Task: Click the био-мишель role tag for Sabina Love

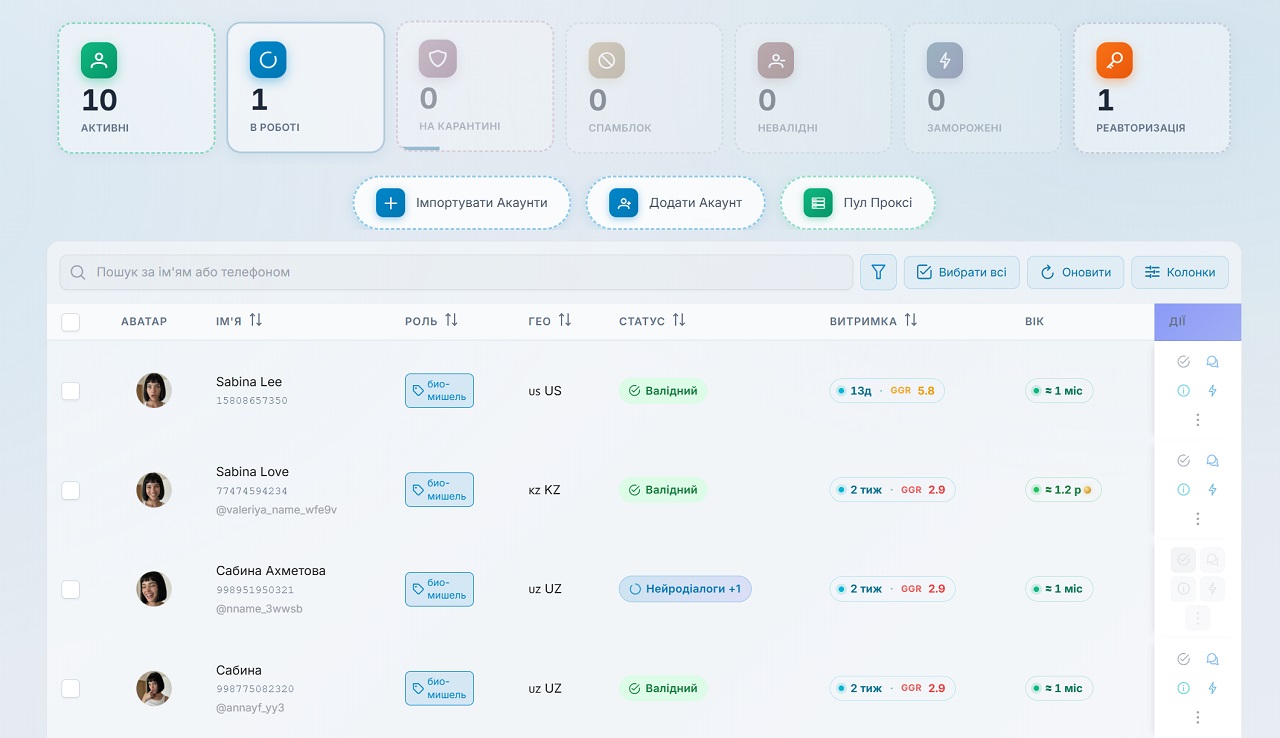Action: click(x=439, y=490)
